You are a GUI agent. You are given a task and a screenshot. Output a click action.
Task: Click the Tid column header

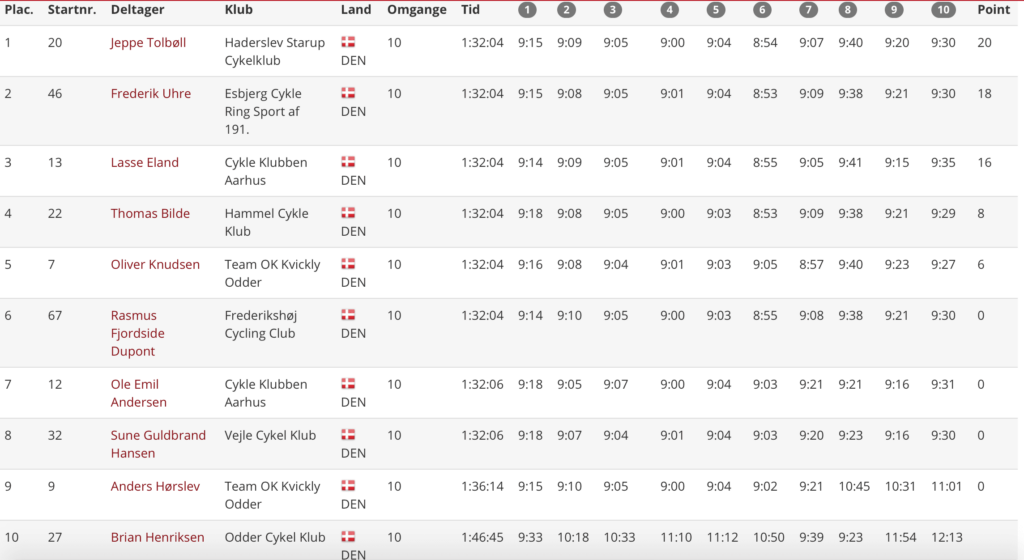[470, 10]
